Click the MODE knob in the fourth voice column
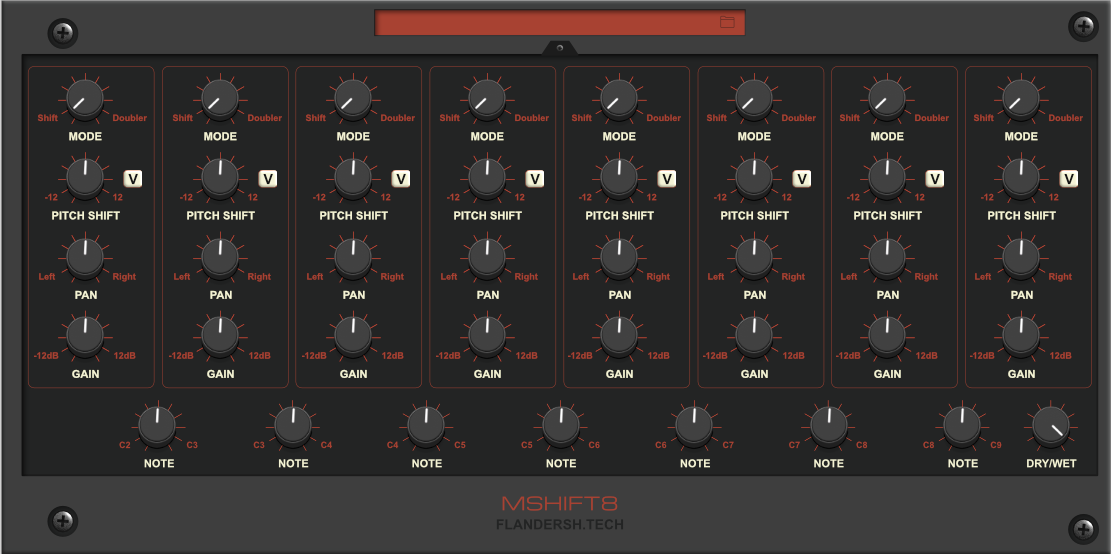Image resolution: width=1111 pixels, height=554 pixels. click(487, 99)
